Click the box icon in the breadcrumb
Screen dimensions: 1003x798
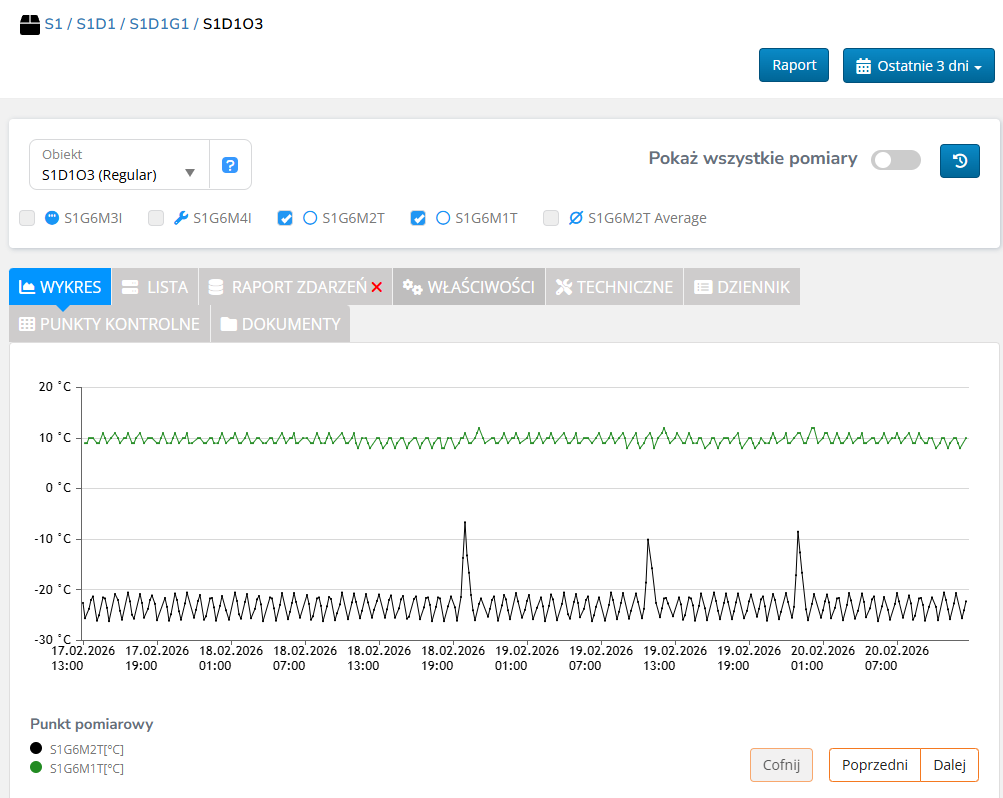[x=30, y=24]
